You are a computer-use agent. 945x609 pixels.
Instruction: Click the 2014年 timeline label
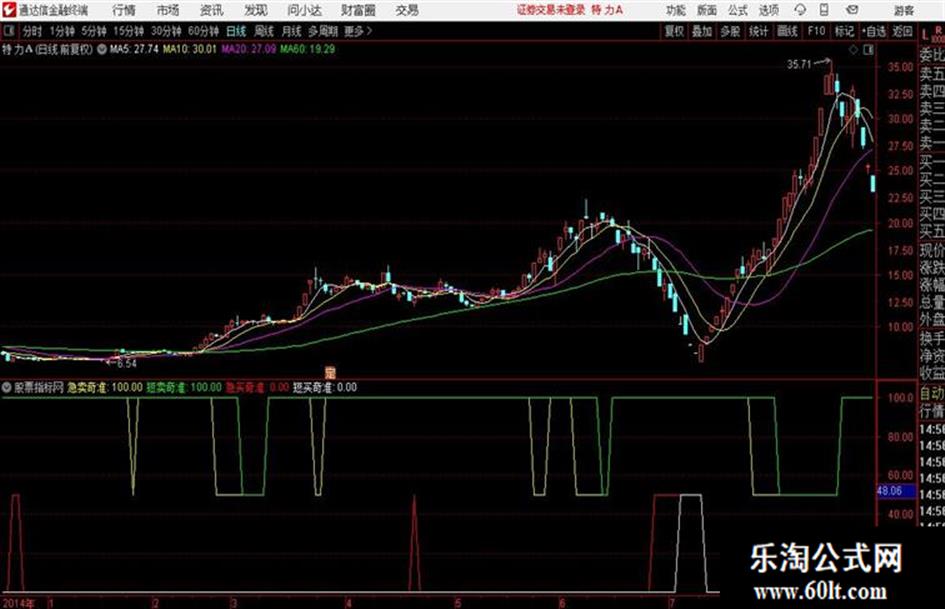pyautogui.click(x=18, y=603)
